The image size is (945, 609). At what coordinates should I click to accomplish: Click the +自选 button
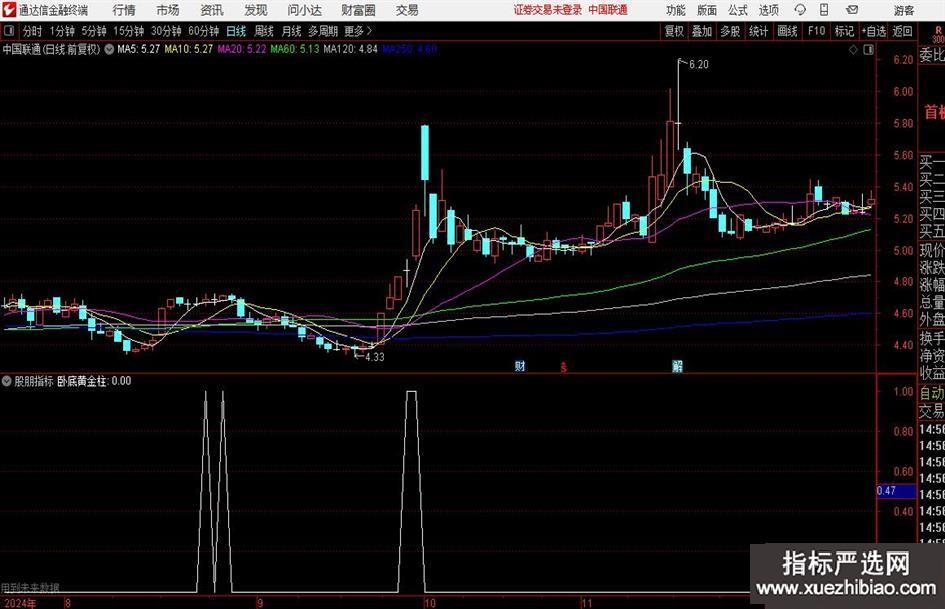(873, 31)
